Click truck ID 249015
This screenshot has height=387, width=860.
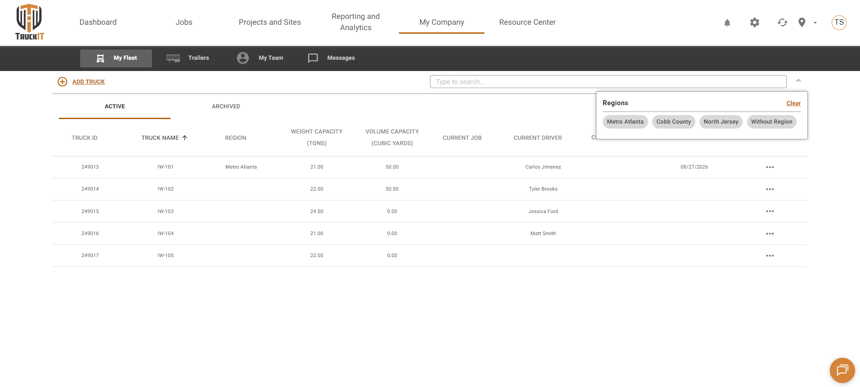(90, 211)
